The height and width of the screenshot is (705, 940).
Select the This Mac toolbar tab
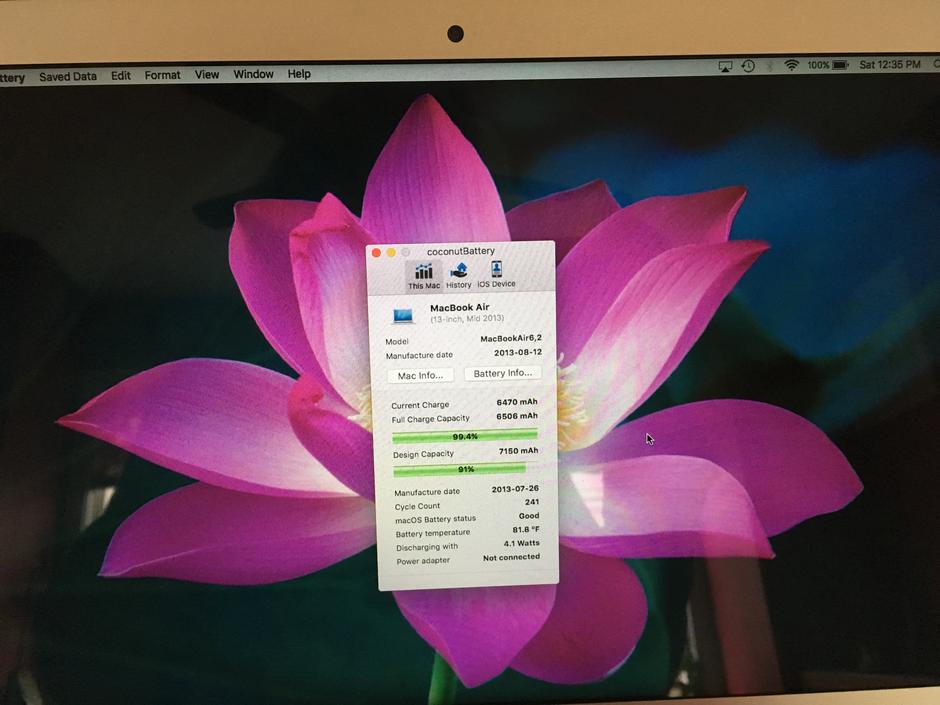click(x=424, y=276)
